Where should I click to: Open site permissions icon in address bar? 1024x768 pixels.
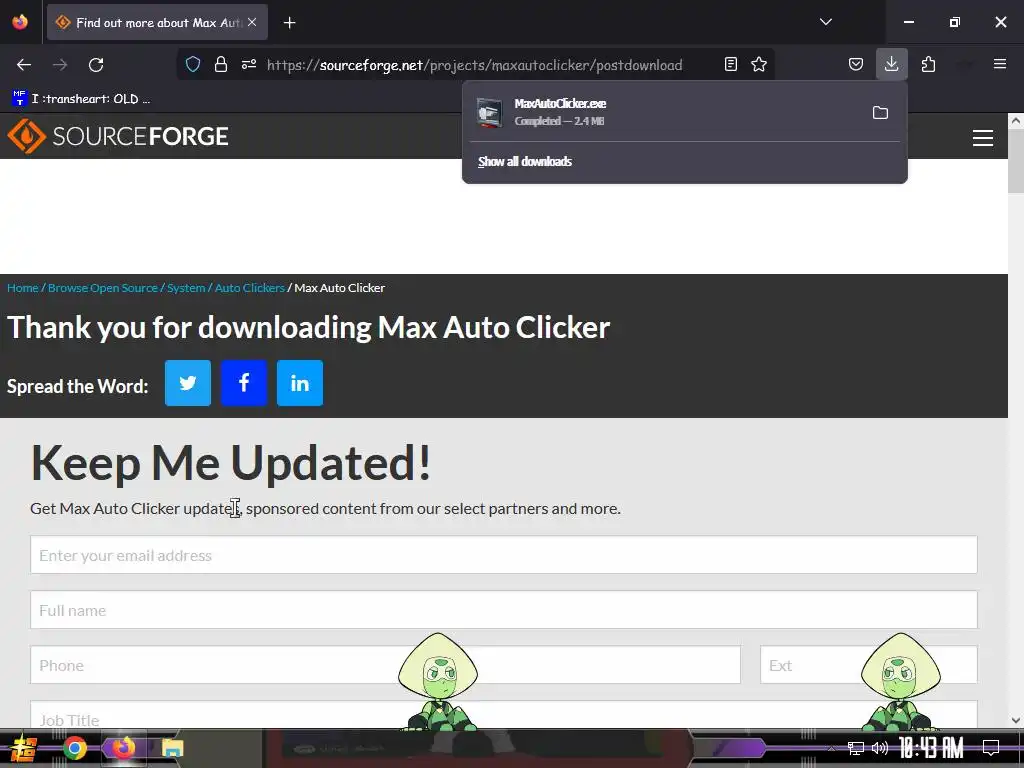click(249, 64)
